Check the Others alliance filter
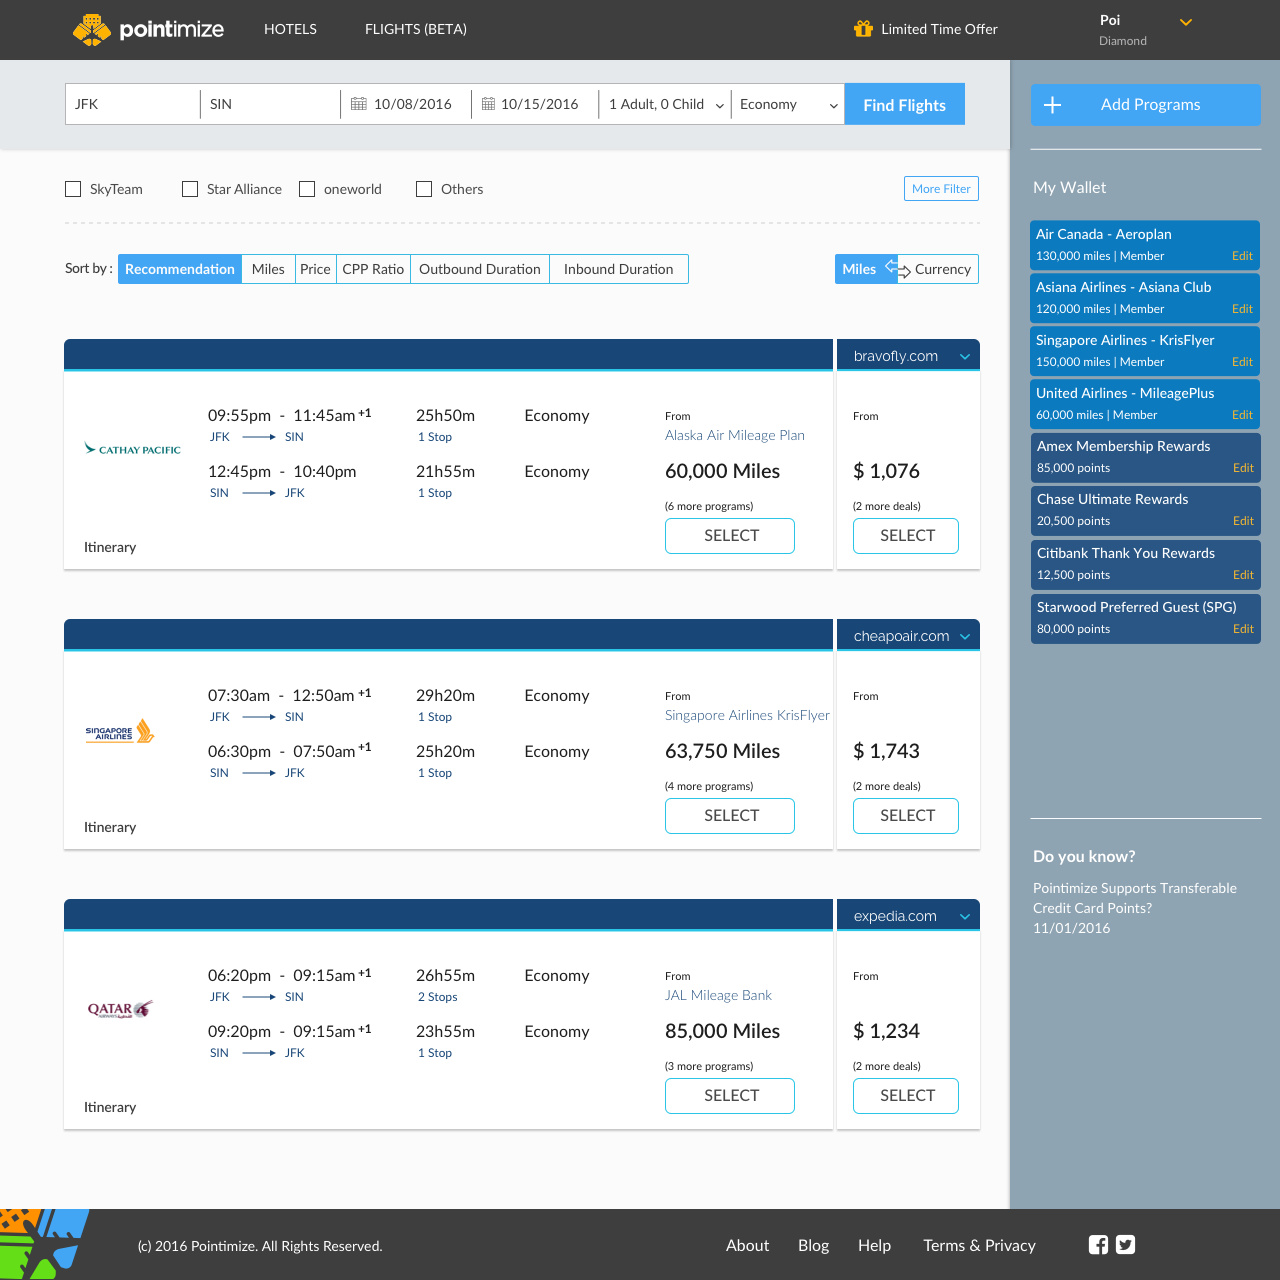Image resolution: width=1280 pixels, height=1280 pixels. pyautogui.click(x=424, y=189)
